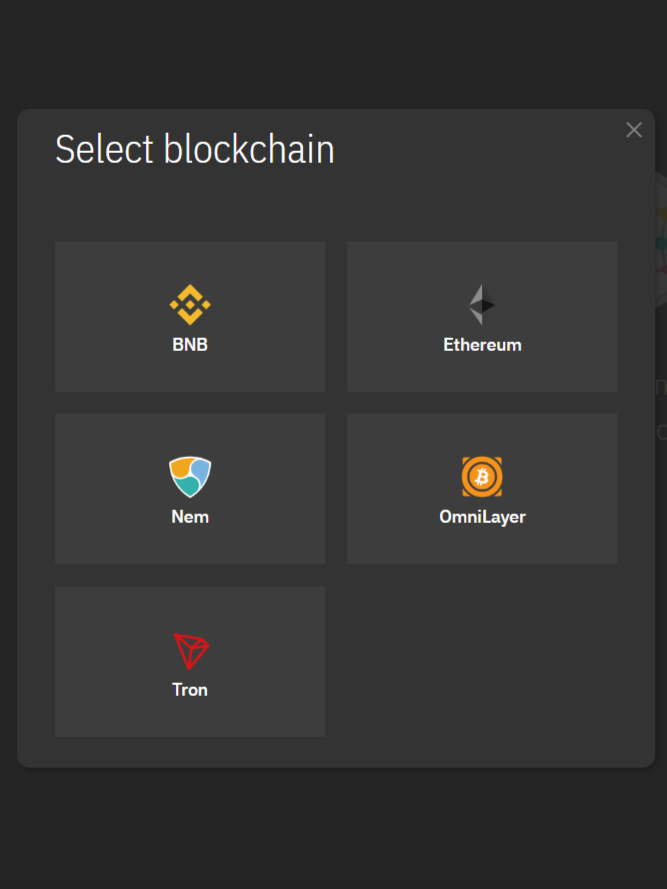Choose the OmniLayer text label

point(482,517)
